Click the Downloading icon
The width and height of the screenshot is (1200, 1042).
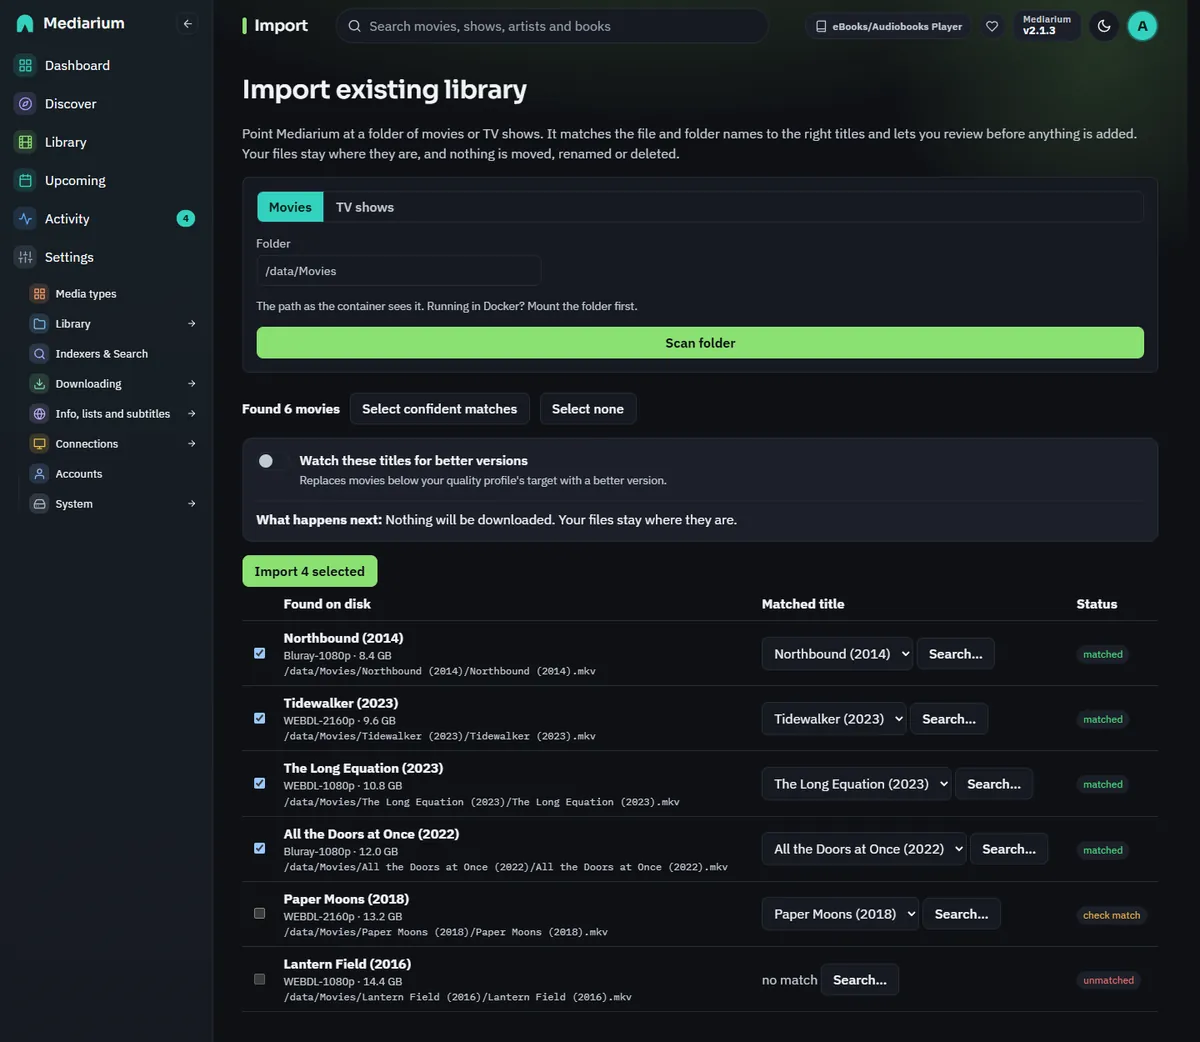pos(39,384)
